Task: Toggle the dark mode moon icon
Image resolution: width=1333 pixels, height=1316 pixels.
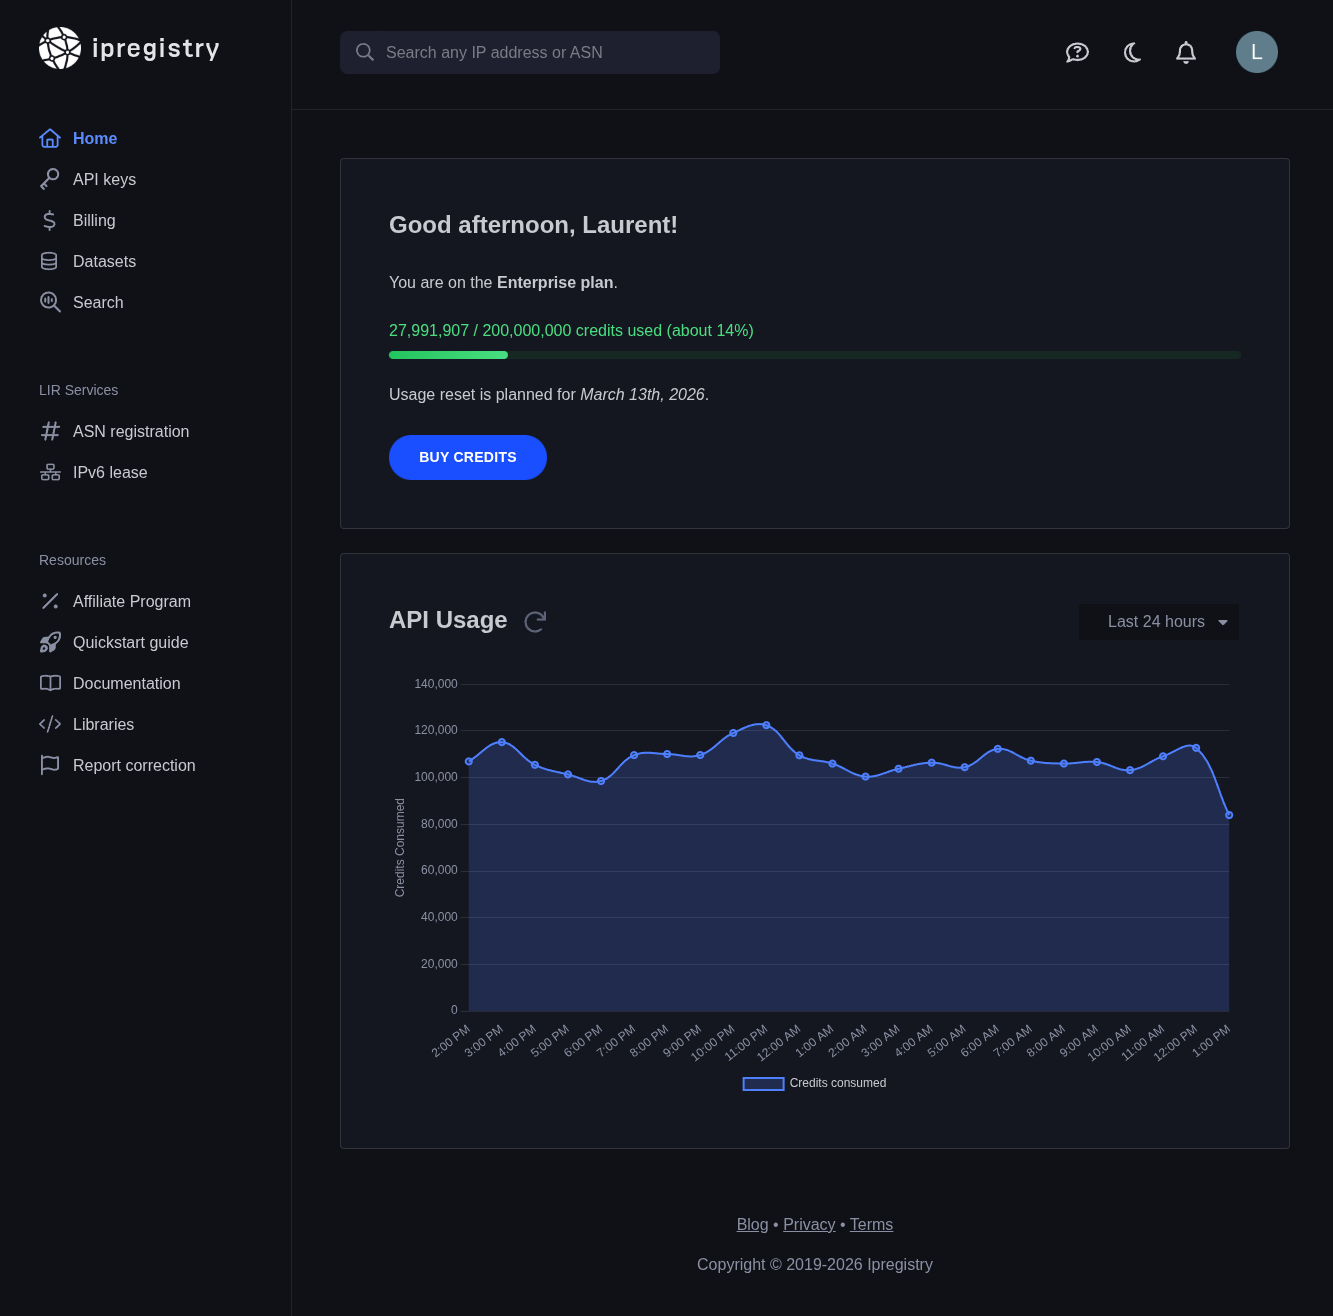Action: [1131, 52]
